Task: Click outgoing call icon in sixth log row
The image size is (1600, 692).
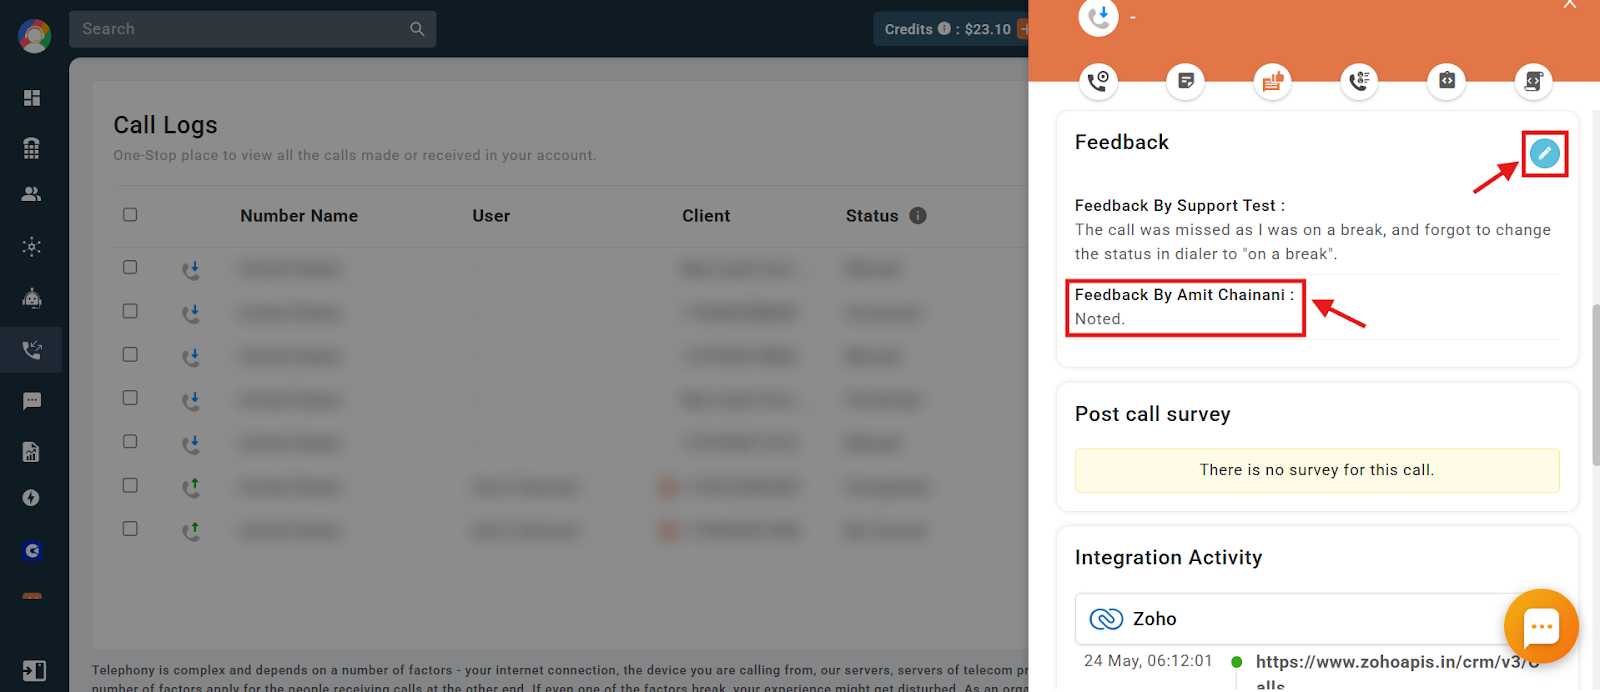Action: click(191, 487)
